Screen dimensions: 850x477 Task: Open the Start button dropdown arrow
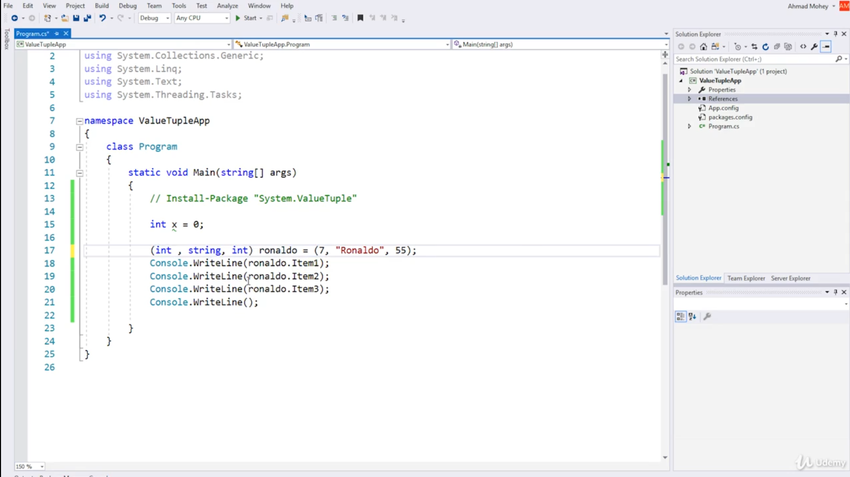click(261, 18)
